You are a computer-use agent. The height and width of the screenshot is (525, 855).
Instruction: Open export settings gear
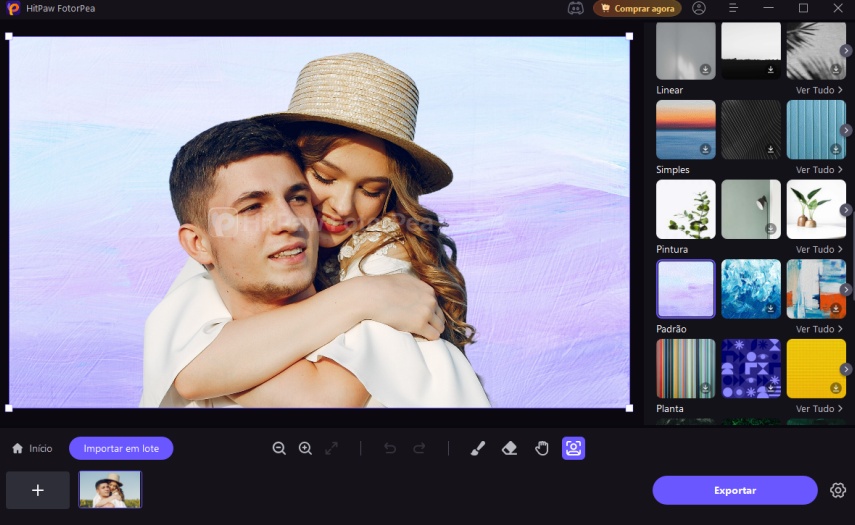(x=838, y=490)
